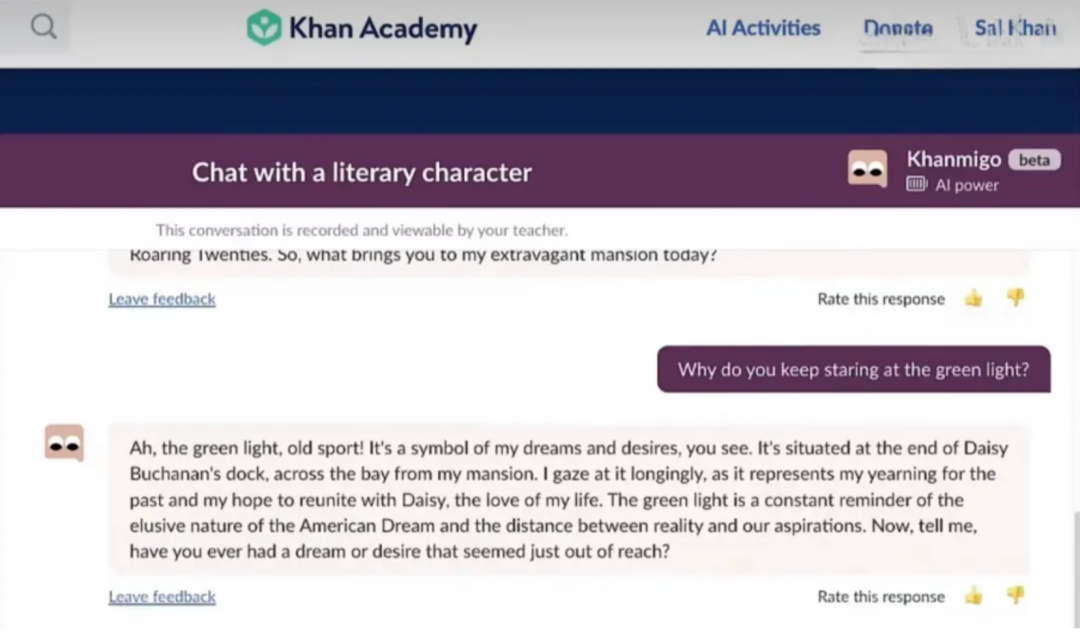Thumbs down the mansion greeting response
This screenshot has width=1080, height=635.
[x=1015, y=298]
